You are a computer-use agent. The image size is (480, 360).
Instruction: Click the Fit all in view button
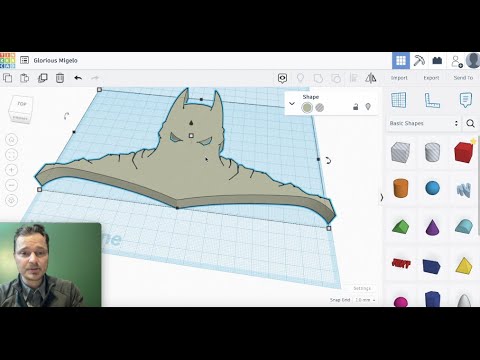12,155
